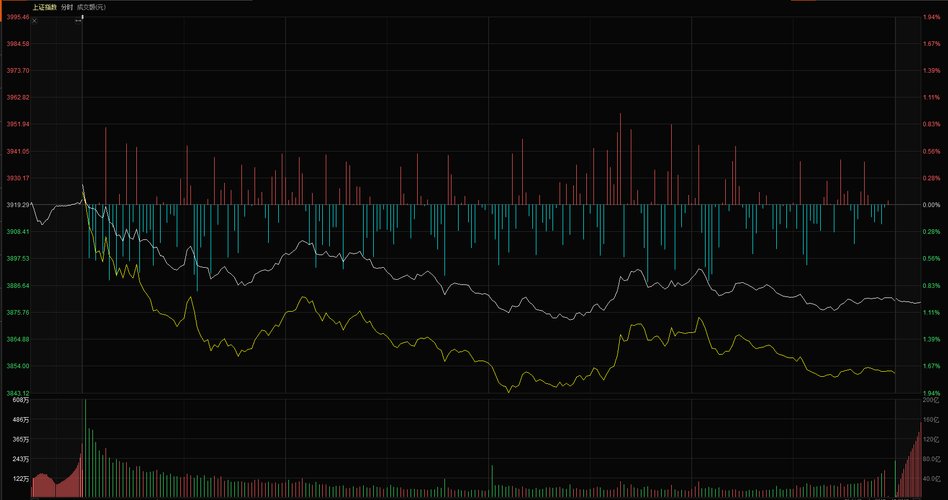The width and height of the screenshot is (948, 500).
Task: Click the 200亿 turnover axis label
Action: pos(931,400)
